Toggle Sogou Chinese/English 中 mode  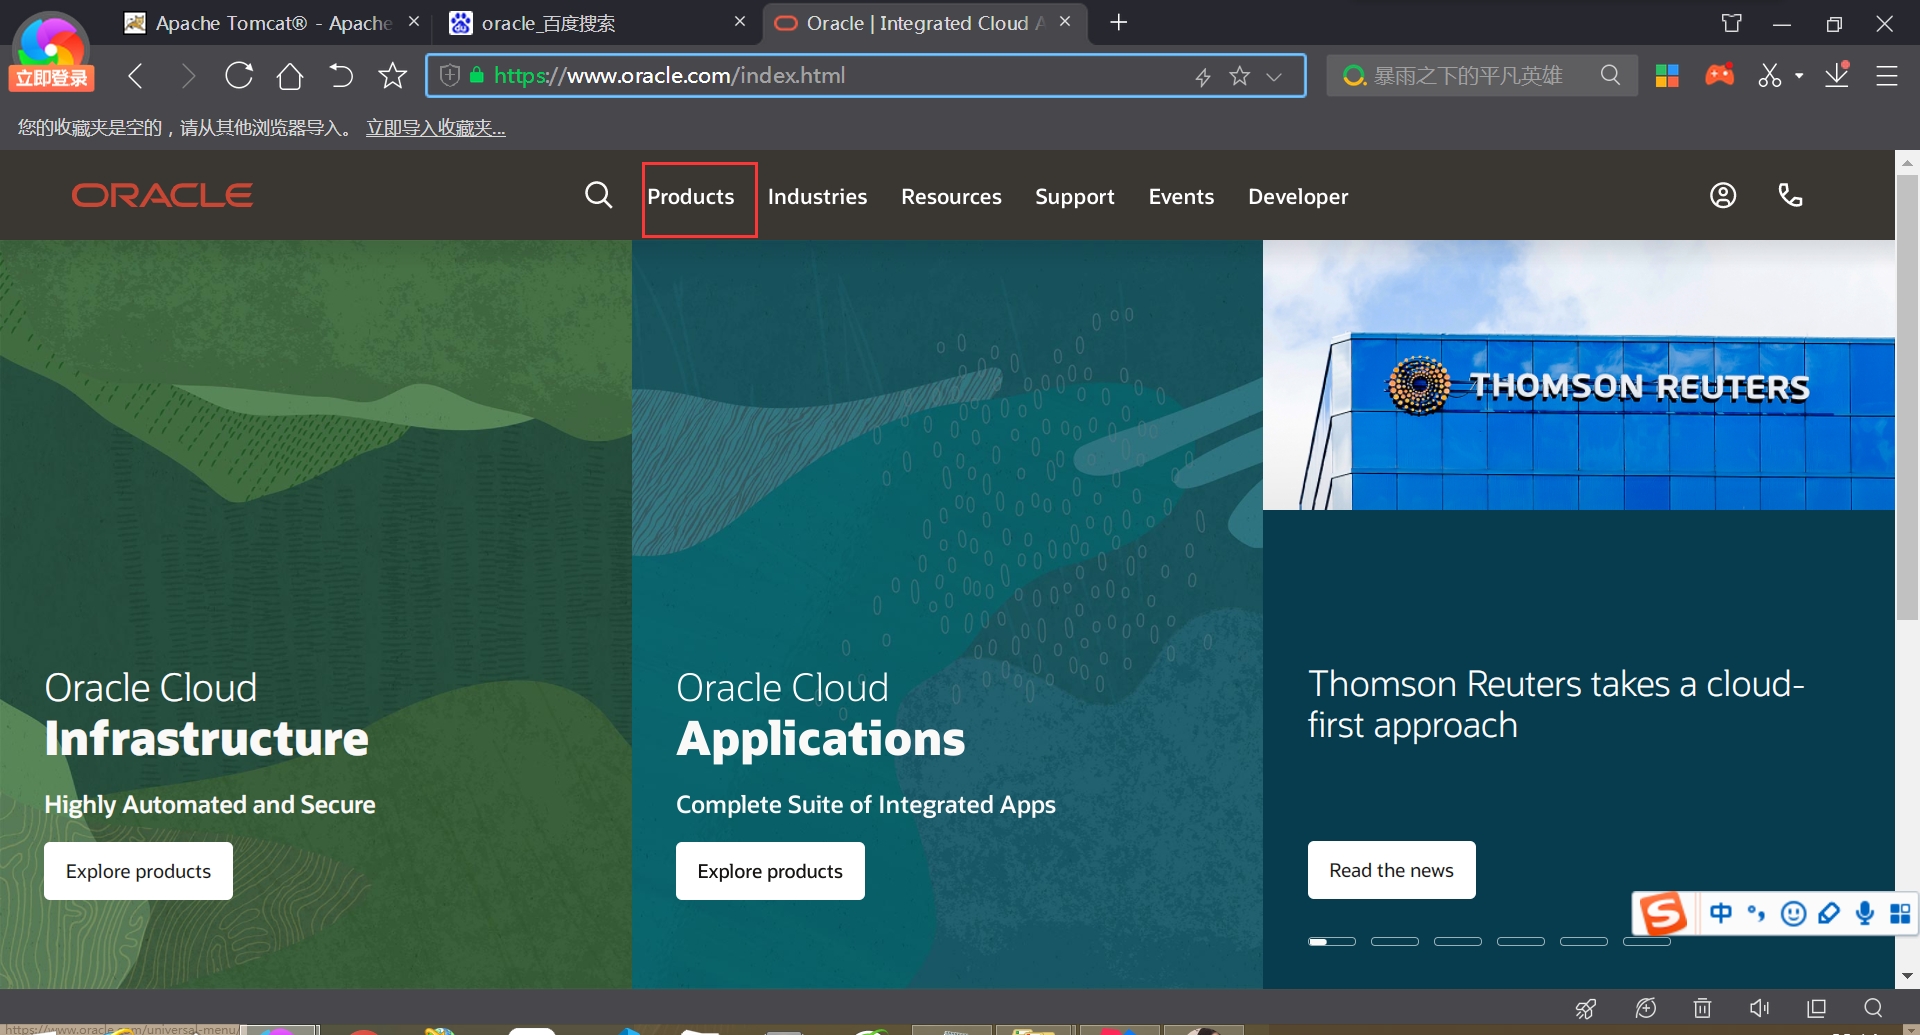click(1721, 913)
